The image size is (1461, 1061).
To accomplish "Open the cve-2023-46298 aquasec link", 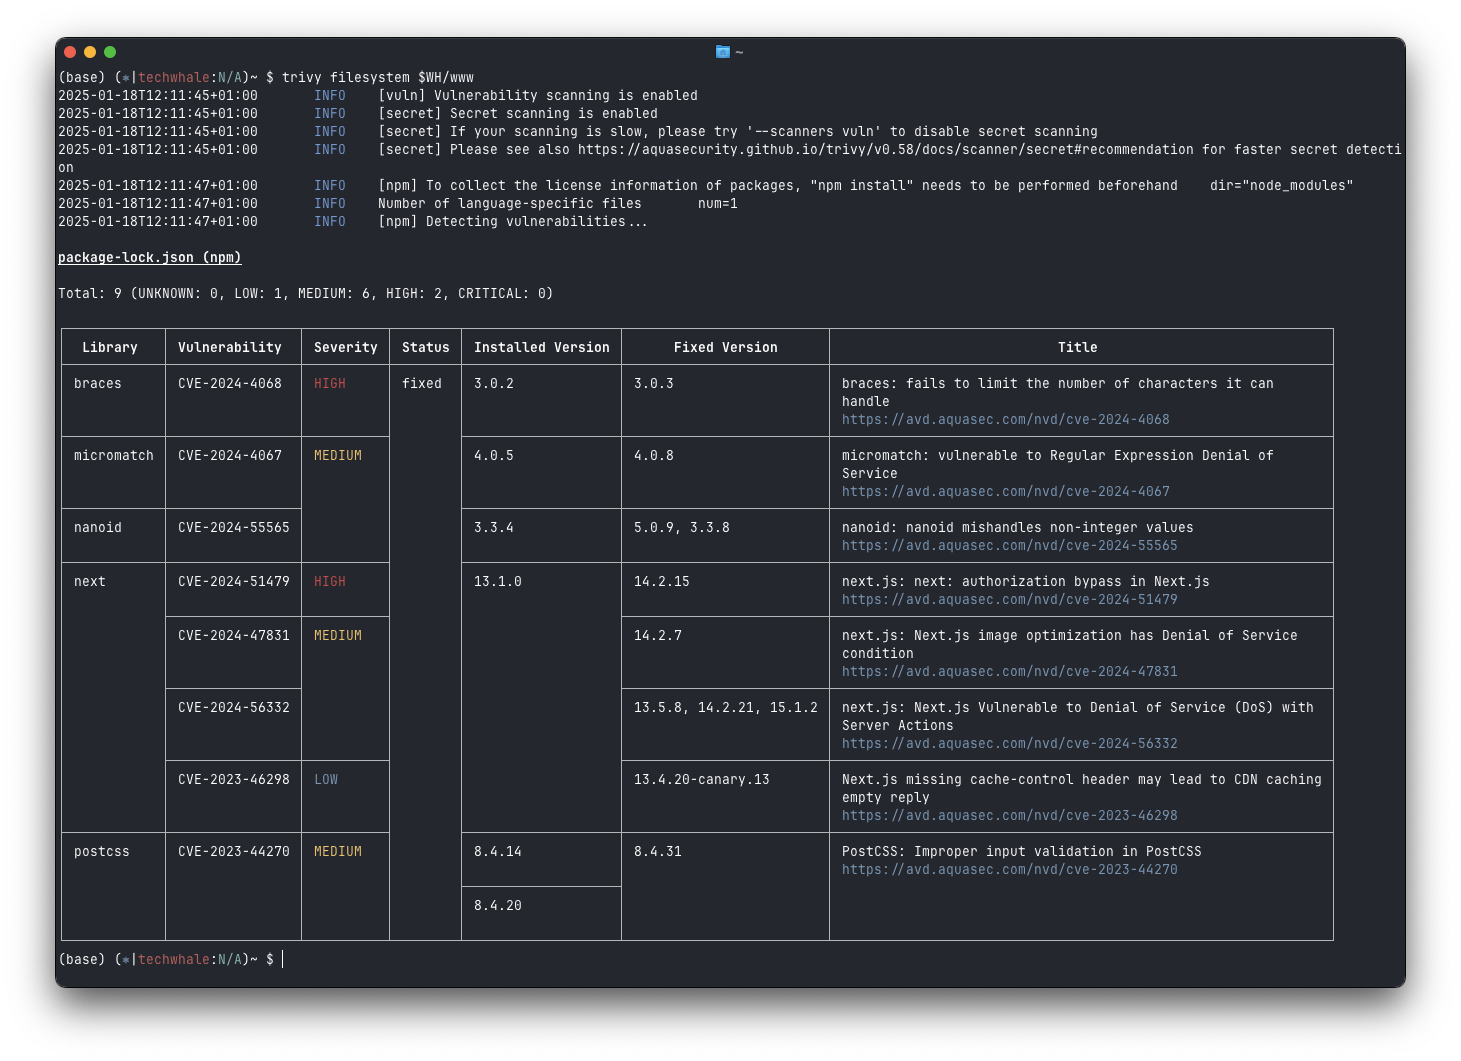I will [1009, 816].
